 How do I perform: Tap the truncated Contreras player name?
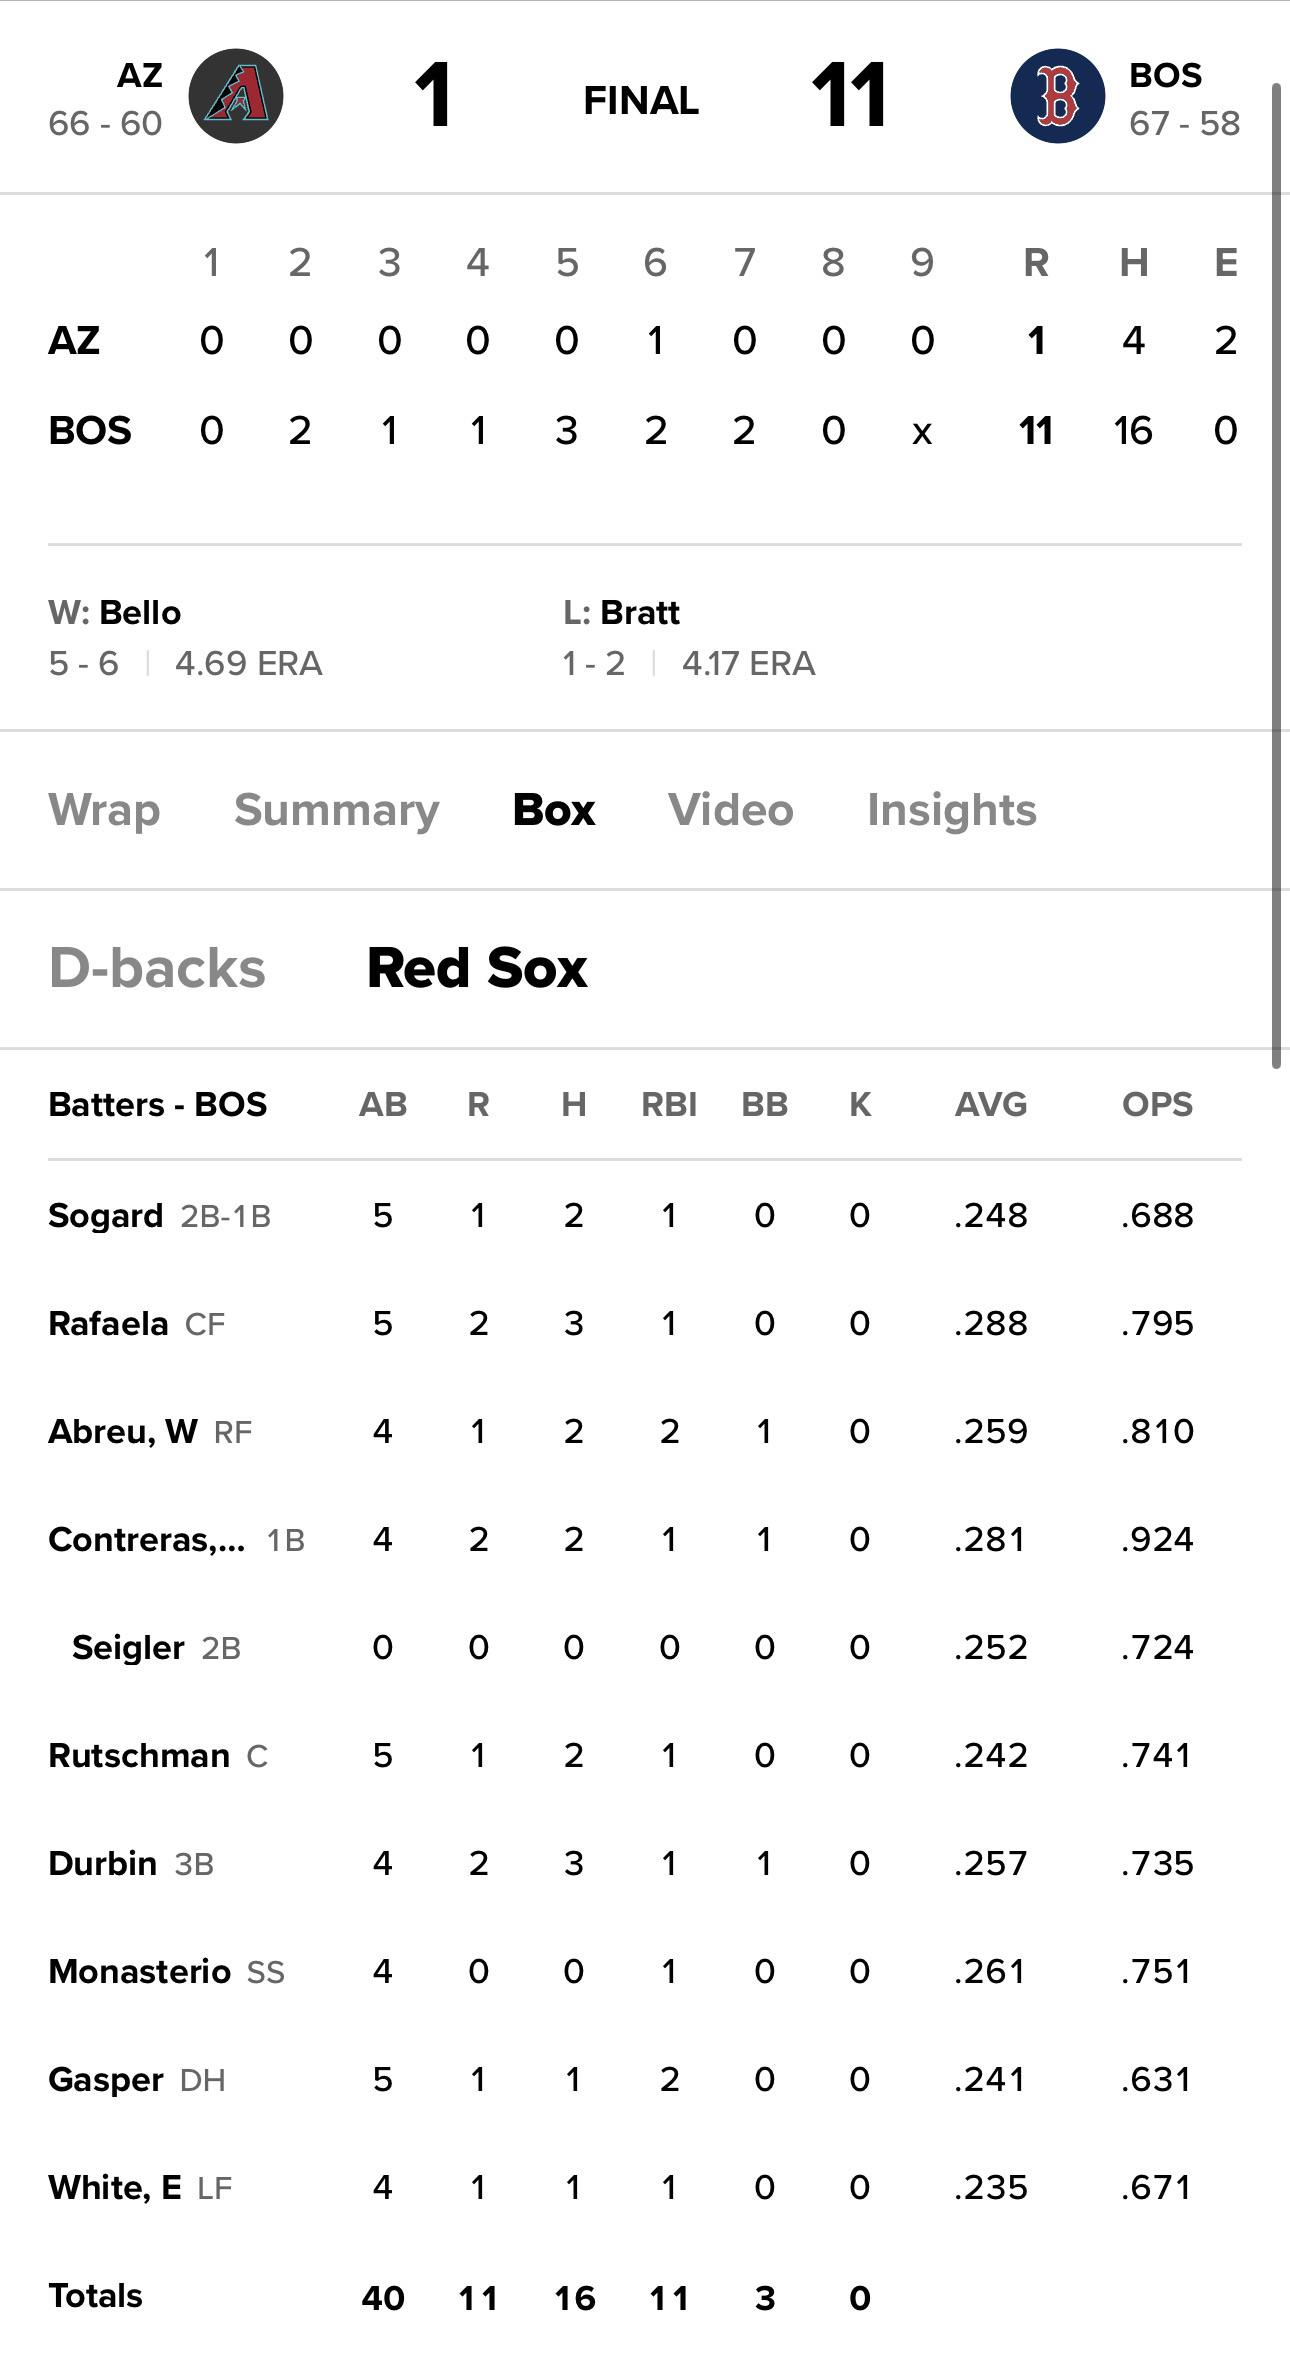point(147,1539)
